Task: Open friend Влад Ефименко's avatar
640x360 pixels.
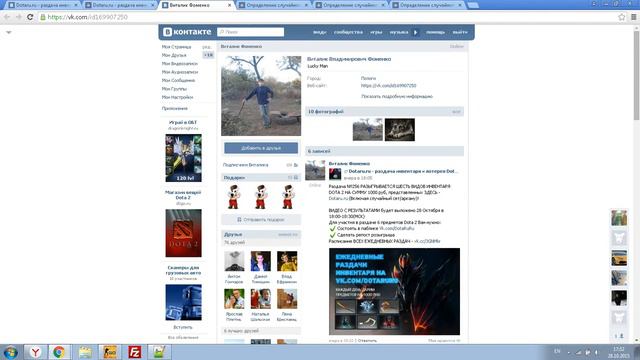Action: point(287,261)
